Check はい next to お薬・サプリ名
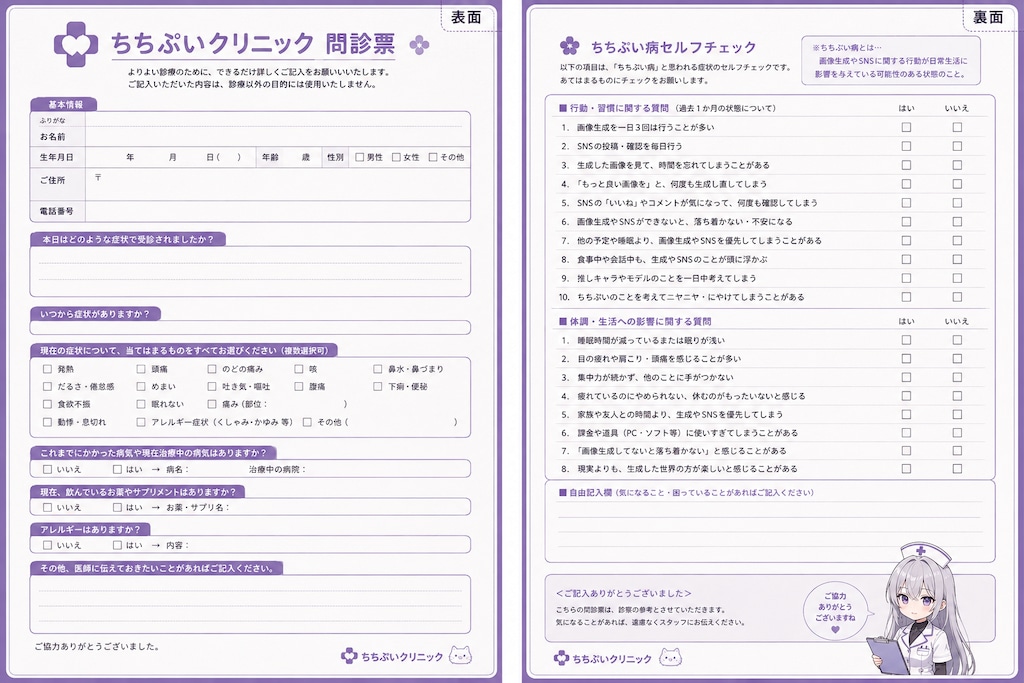Image resolution: width=1024 pixels, height=683 pixels. [117, 507]
